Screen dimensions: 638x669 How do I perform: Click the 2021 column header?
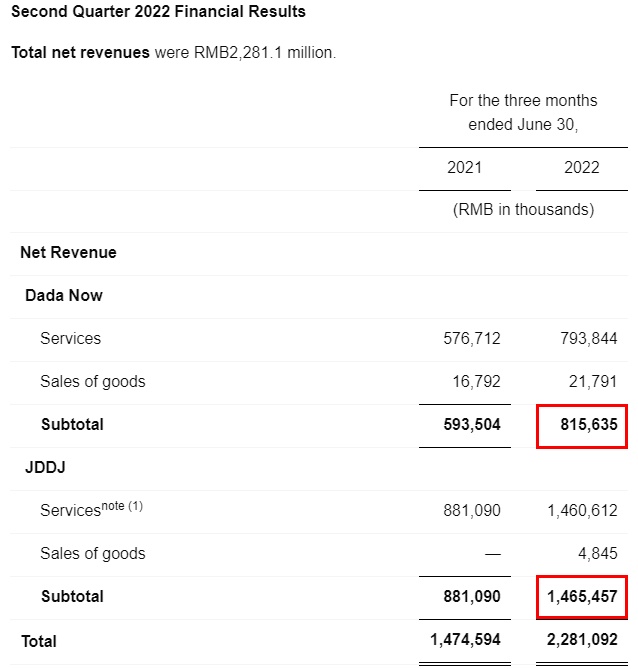point(464,167)
